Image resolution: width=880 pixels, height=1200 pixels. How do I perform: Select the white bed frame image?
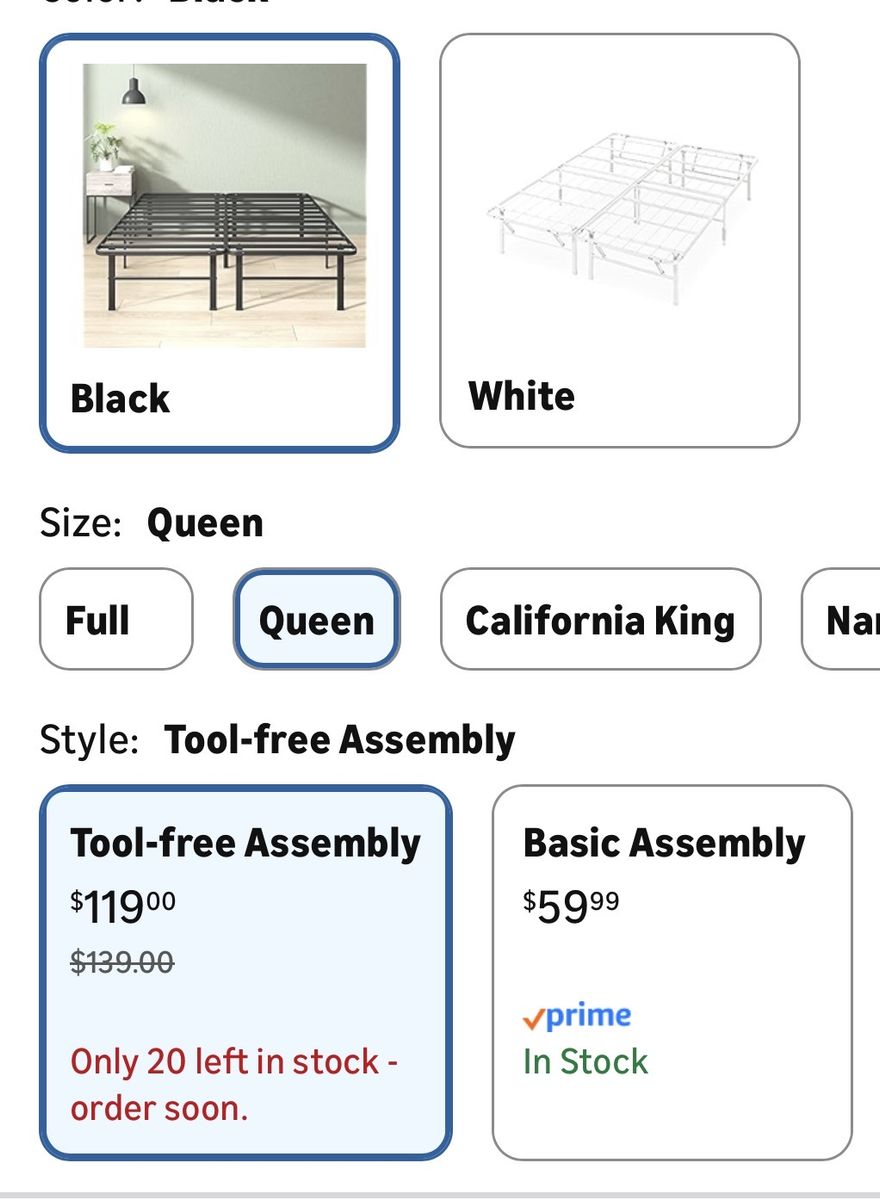621,206
